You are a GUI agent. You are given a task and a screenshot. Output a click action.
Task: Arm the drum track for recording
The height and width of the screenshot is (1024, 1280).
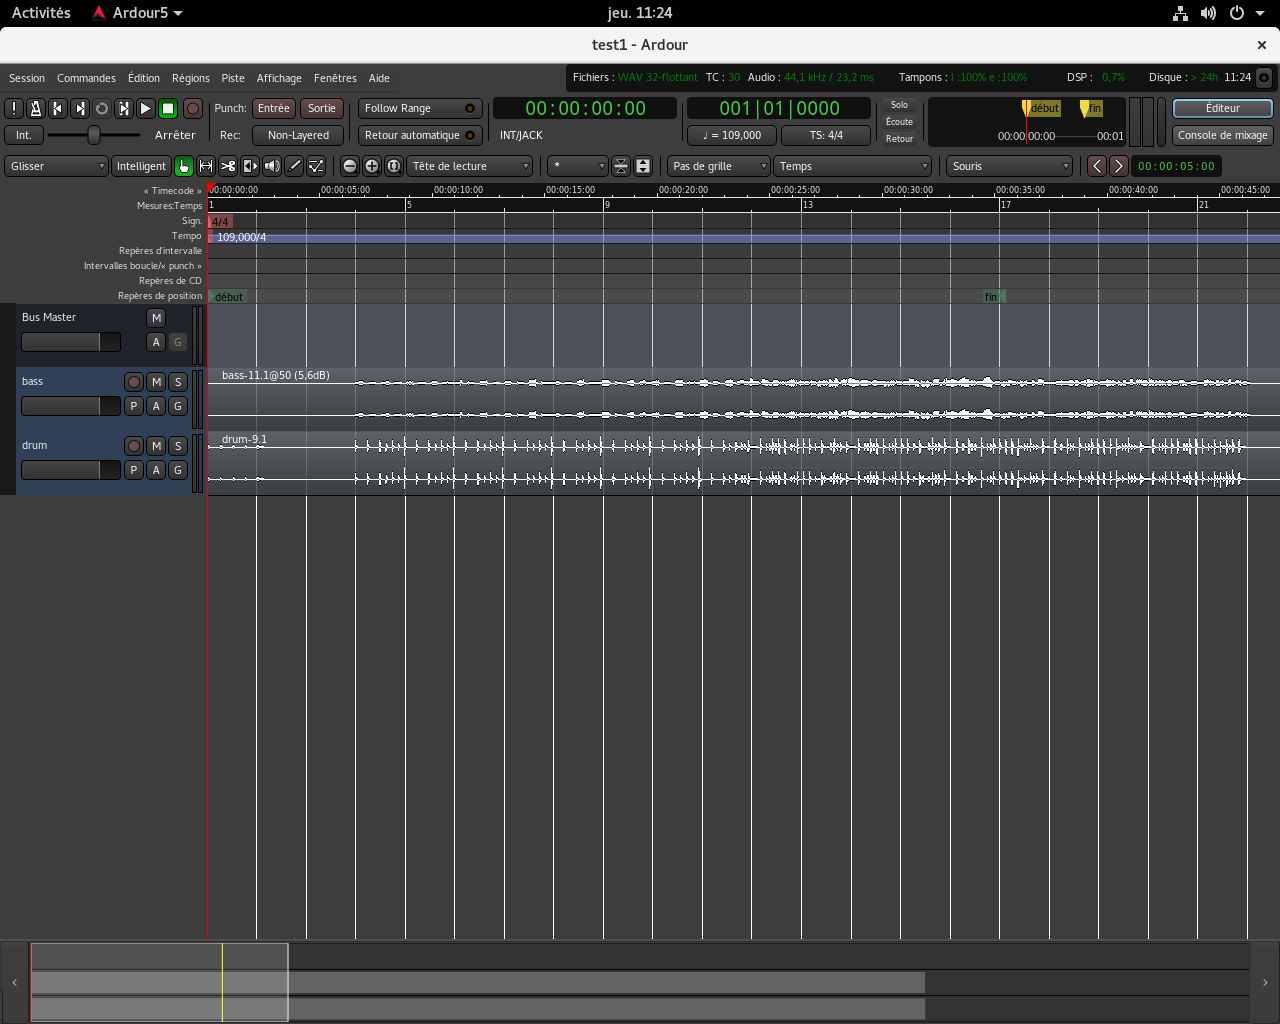(x=134, y=446)
